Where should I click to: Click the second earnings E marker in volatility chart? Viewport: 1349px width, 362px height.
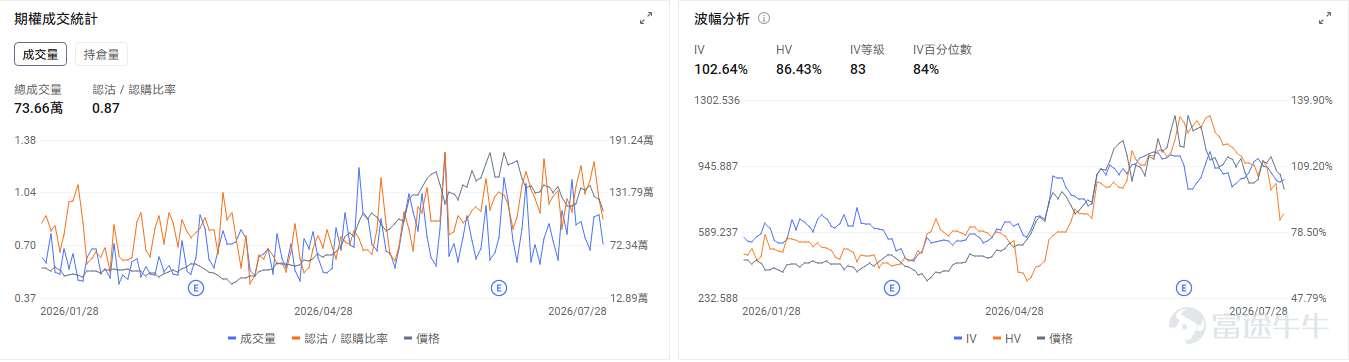1185,288
